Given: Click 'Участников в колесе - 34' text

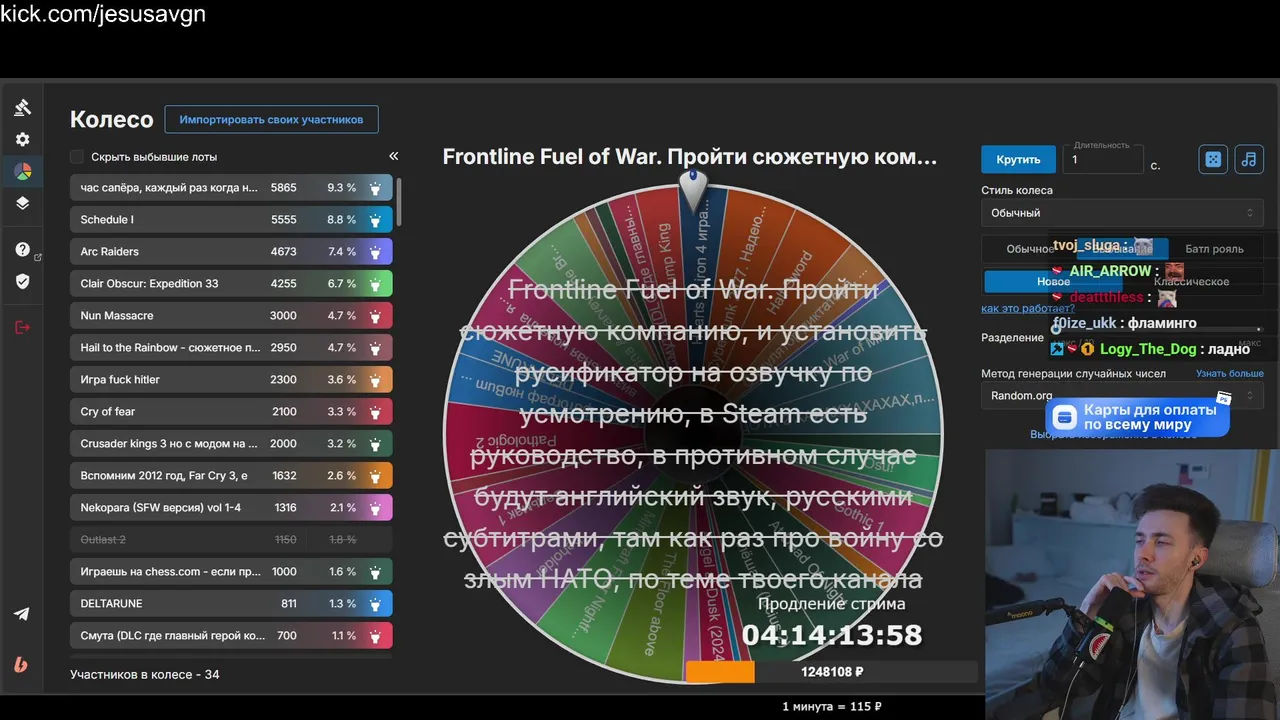Looking at the screenshot, I should click(x=145, y=675).
